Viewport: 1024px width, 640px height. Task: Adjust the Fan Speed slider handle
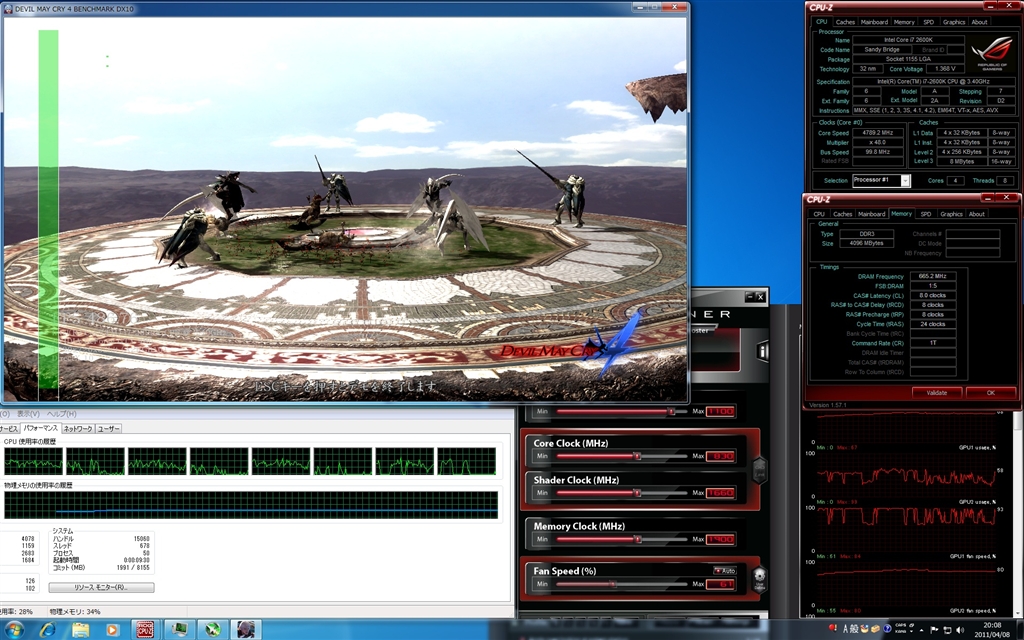click(613, 584)
